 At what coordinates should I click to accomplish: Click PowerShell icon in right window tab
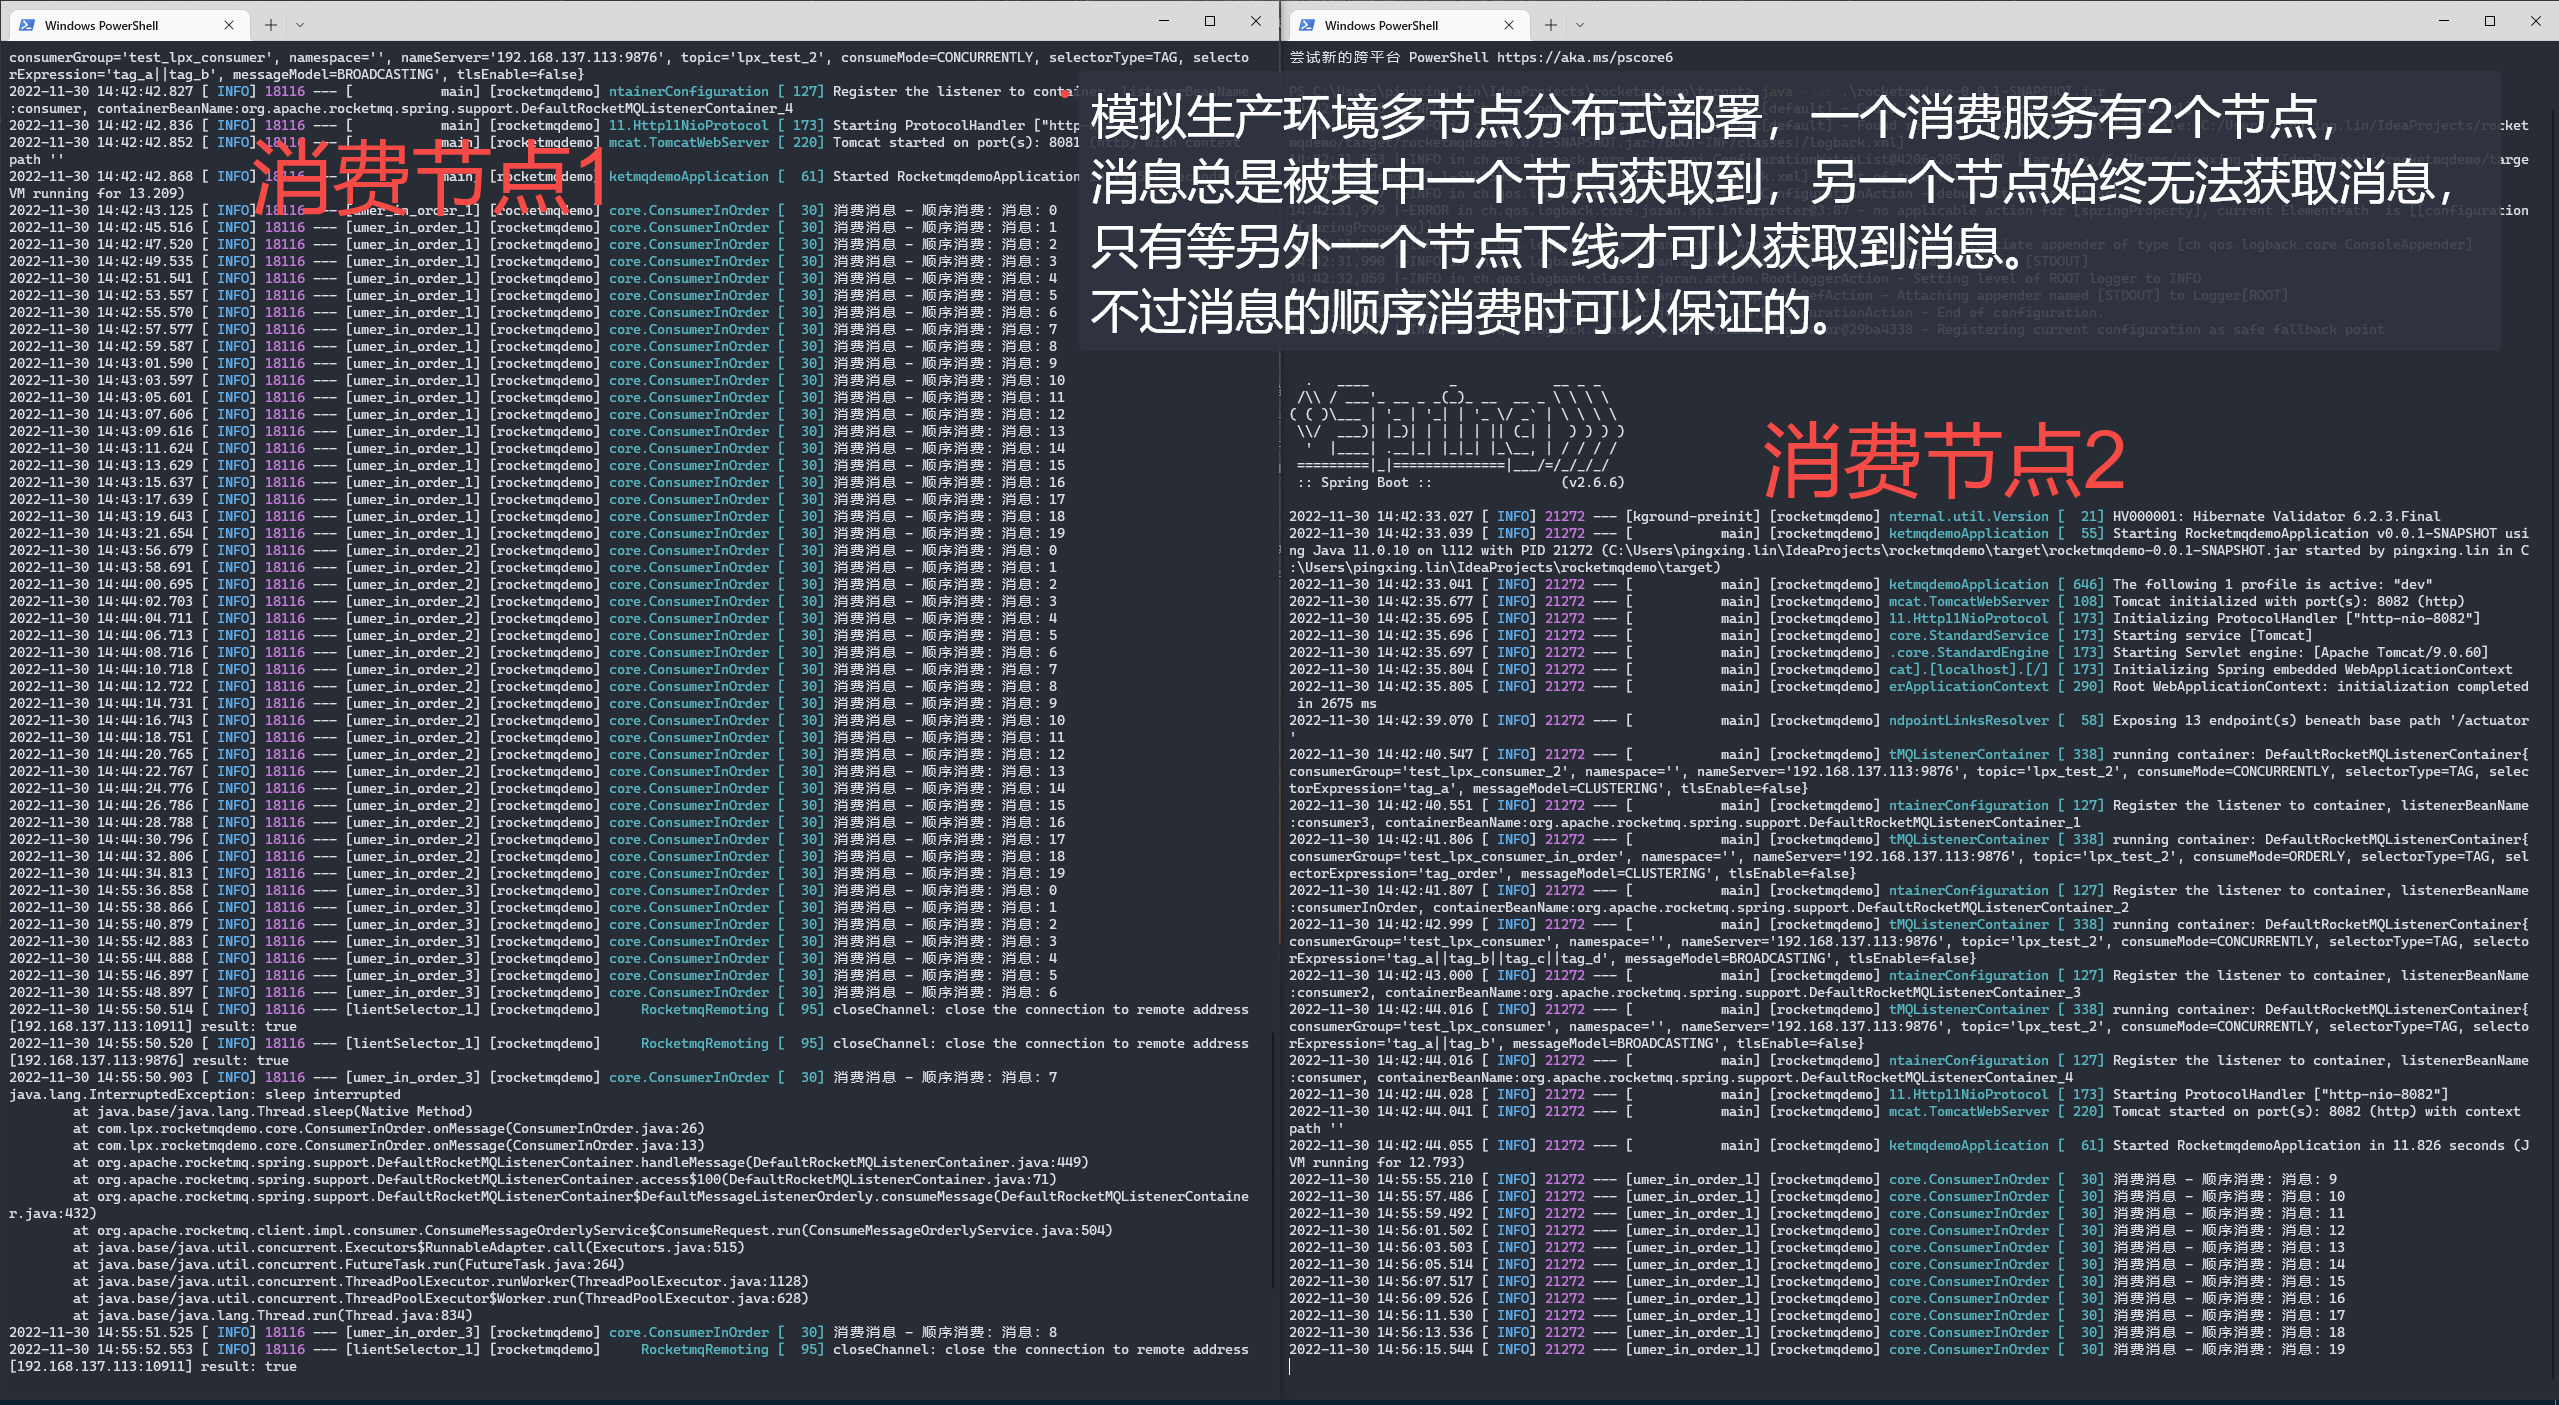click(x=1307, y=25)
